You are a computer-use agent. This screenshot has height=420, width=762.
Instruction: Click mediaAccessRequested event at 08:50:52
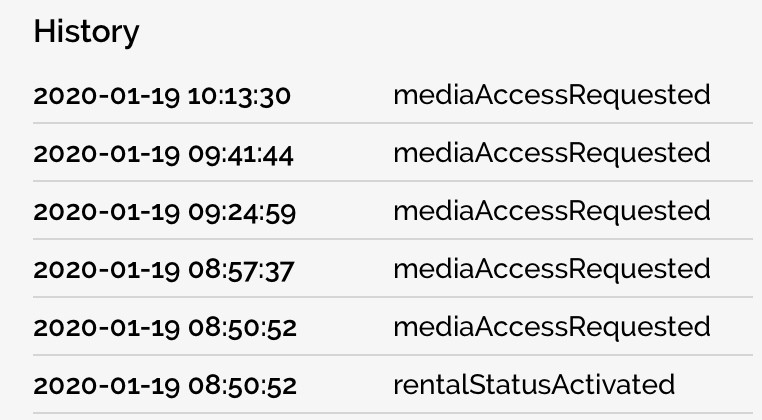click(552, 327)
